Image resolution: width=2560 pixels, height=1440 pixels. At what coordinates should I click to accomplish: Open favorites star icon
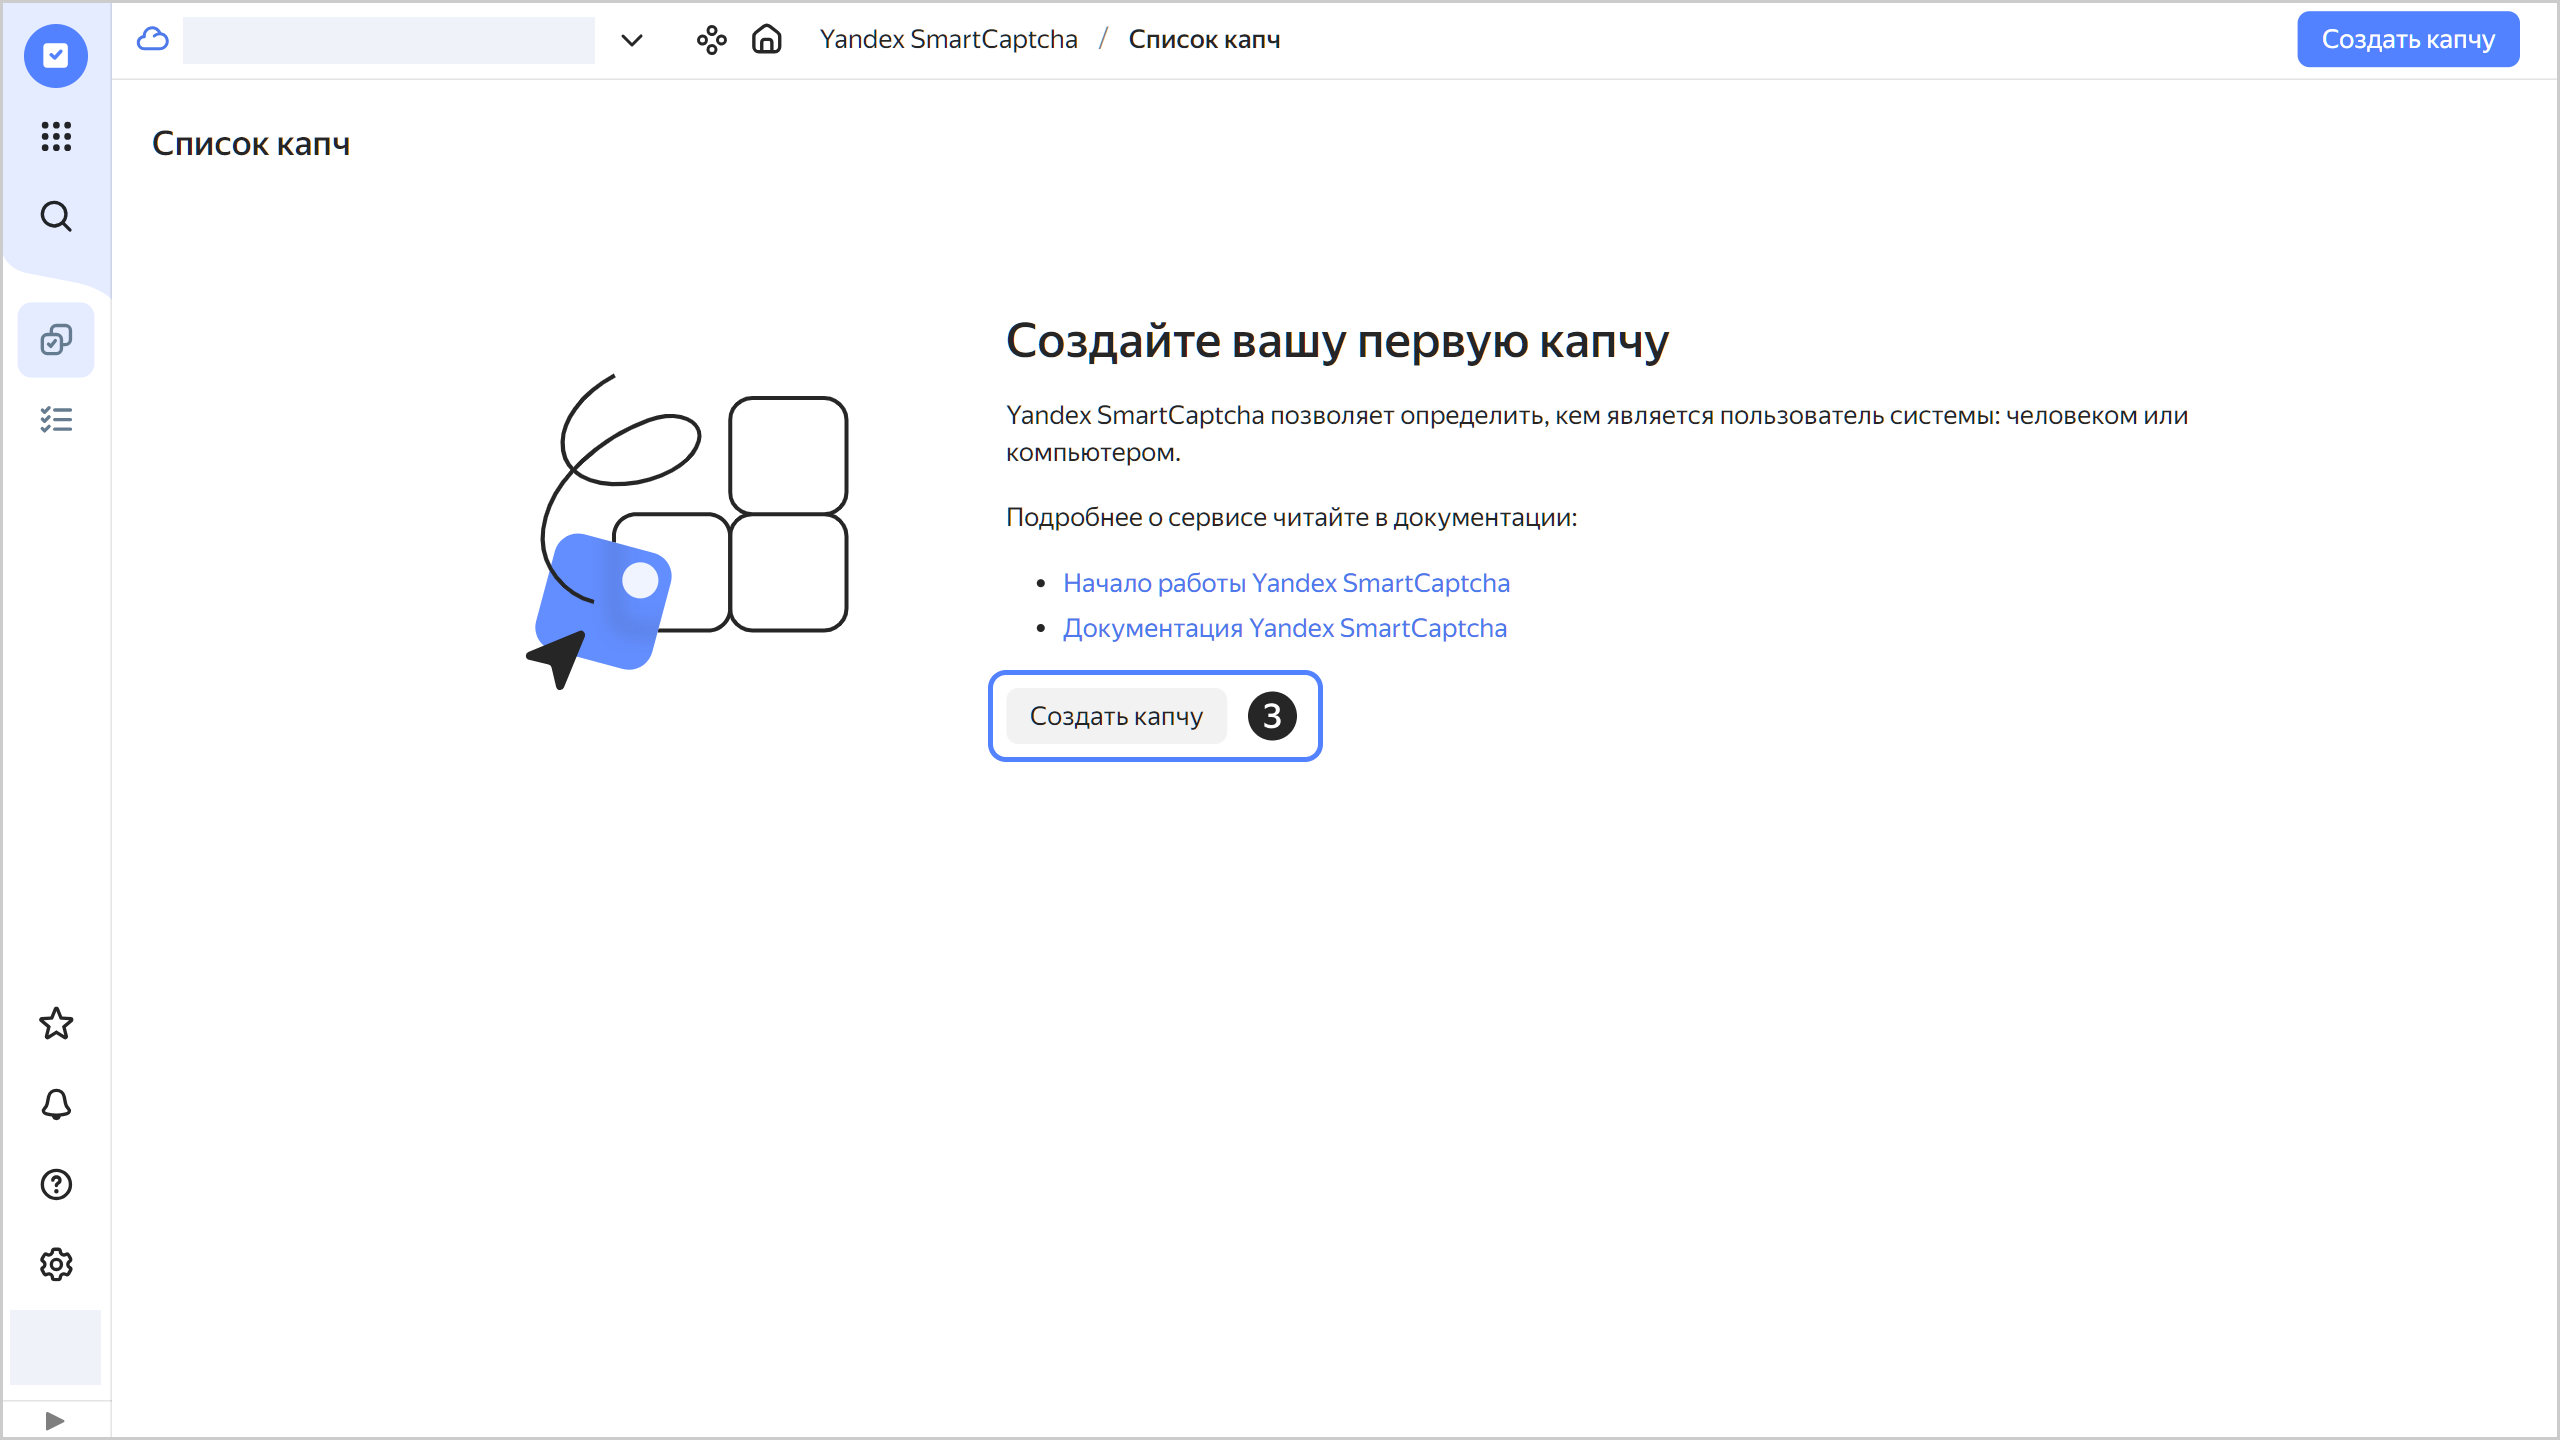click(56, 1024)
